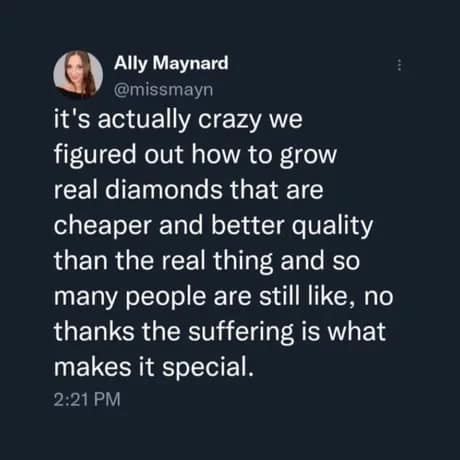
Task: Open the Ally Maynard display name link
Action: click(171, 63)
